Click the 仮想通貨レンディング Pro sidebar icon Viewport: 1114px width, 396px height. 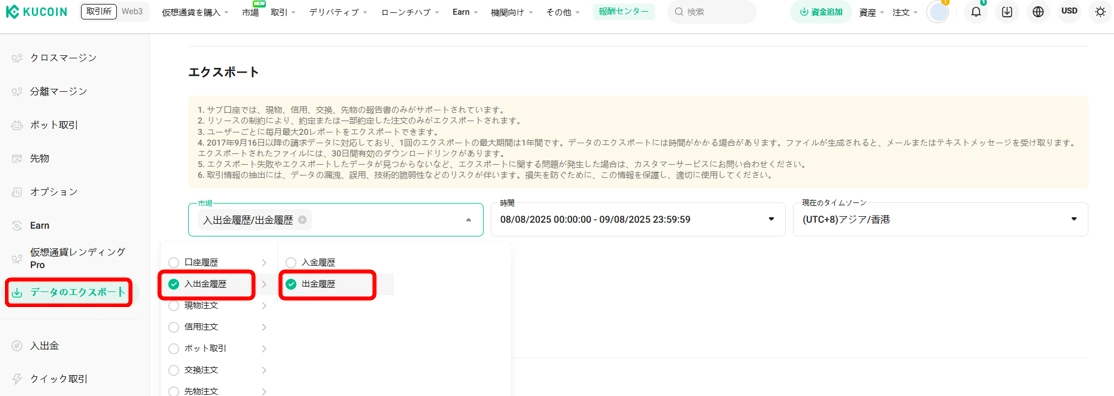[x=17, y=259]
